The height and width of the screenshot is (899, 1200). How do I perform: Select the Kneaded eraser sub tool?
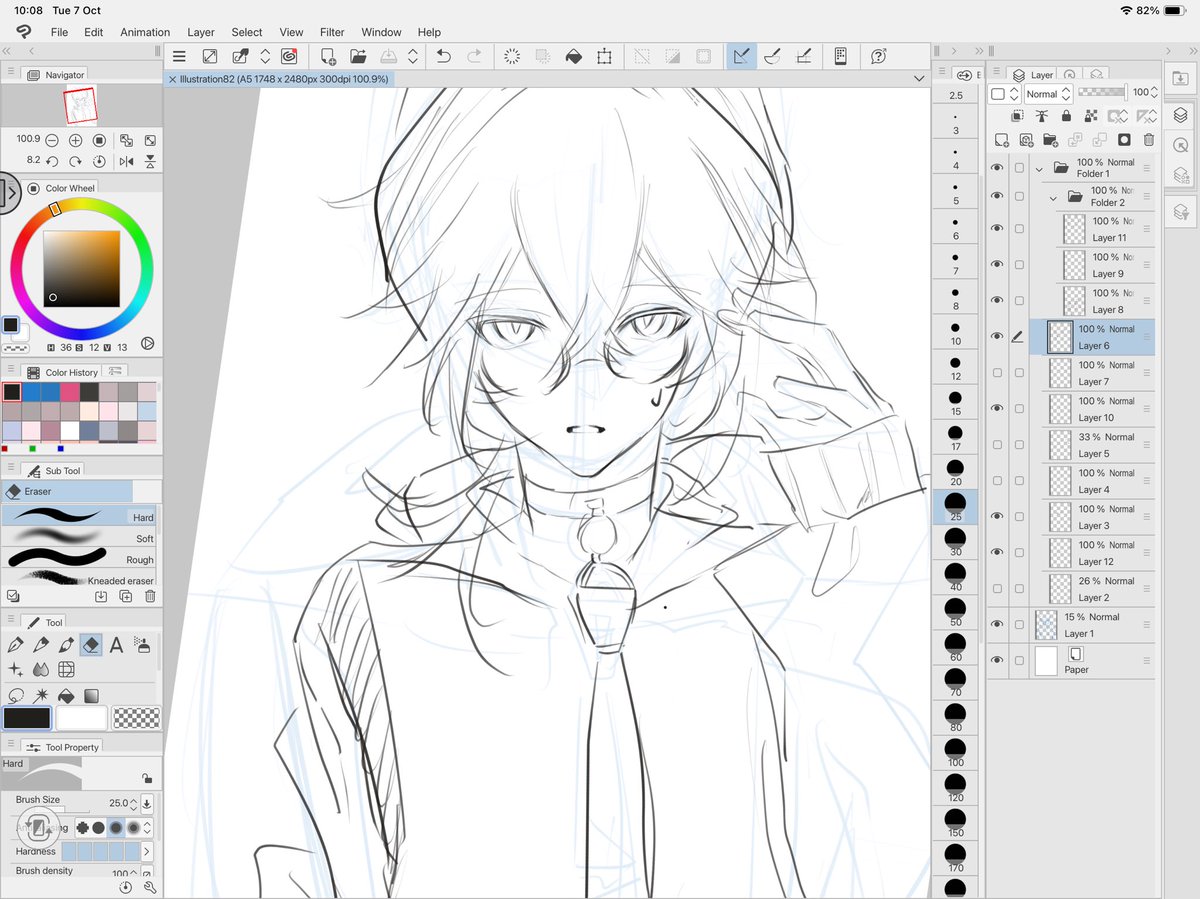pyautogui.click(x=80, y=580)
